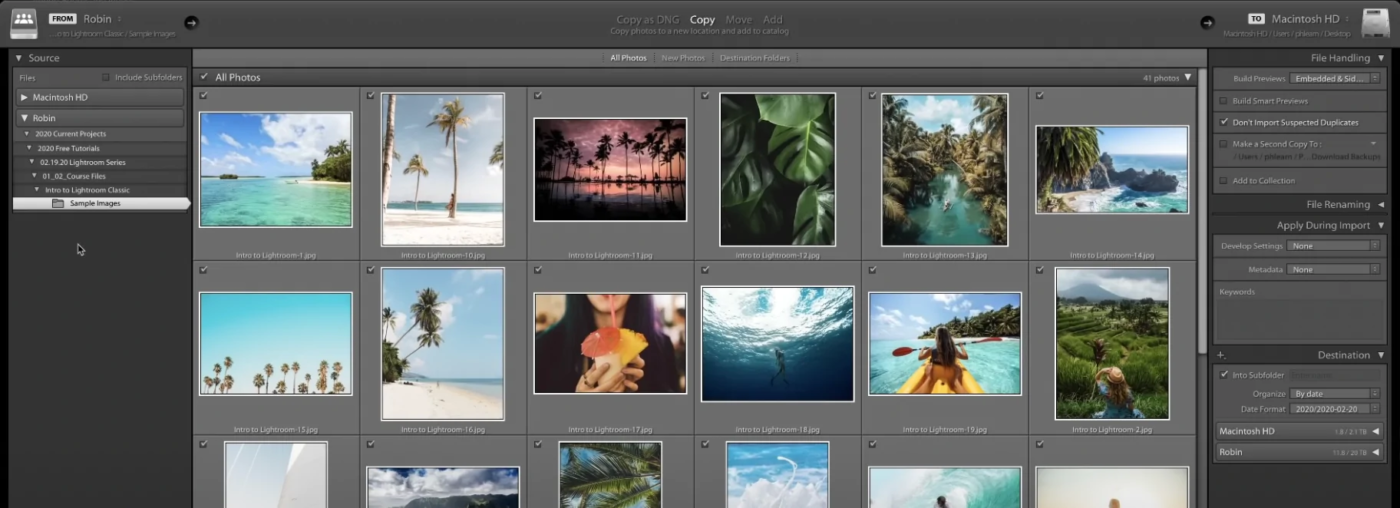Click the plus icon beside Destination

[x=1220, y=355]
